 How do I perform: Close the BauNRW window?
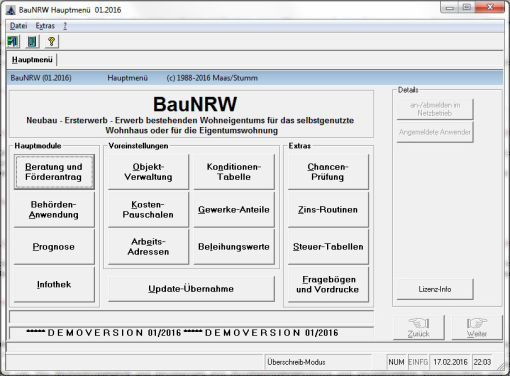coord(490,7)
